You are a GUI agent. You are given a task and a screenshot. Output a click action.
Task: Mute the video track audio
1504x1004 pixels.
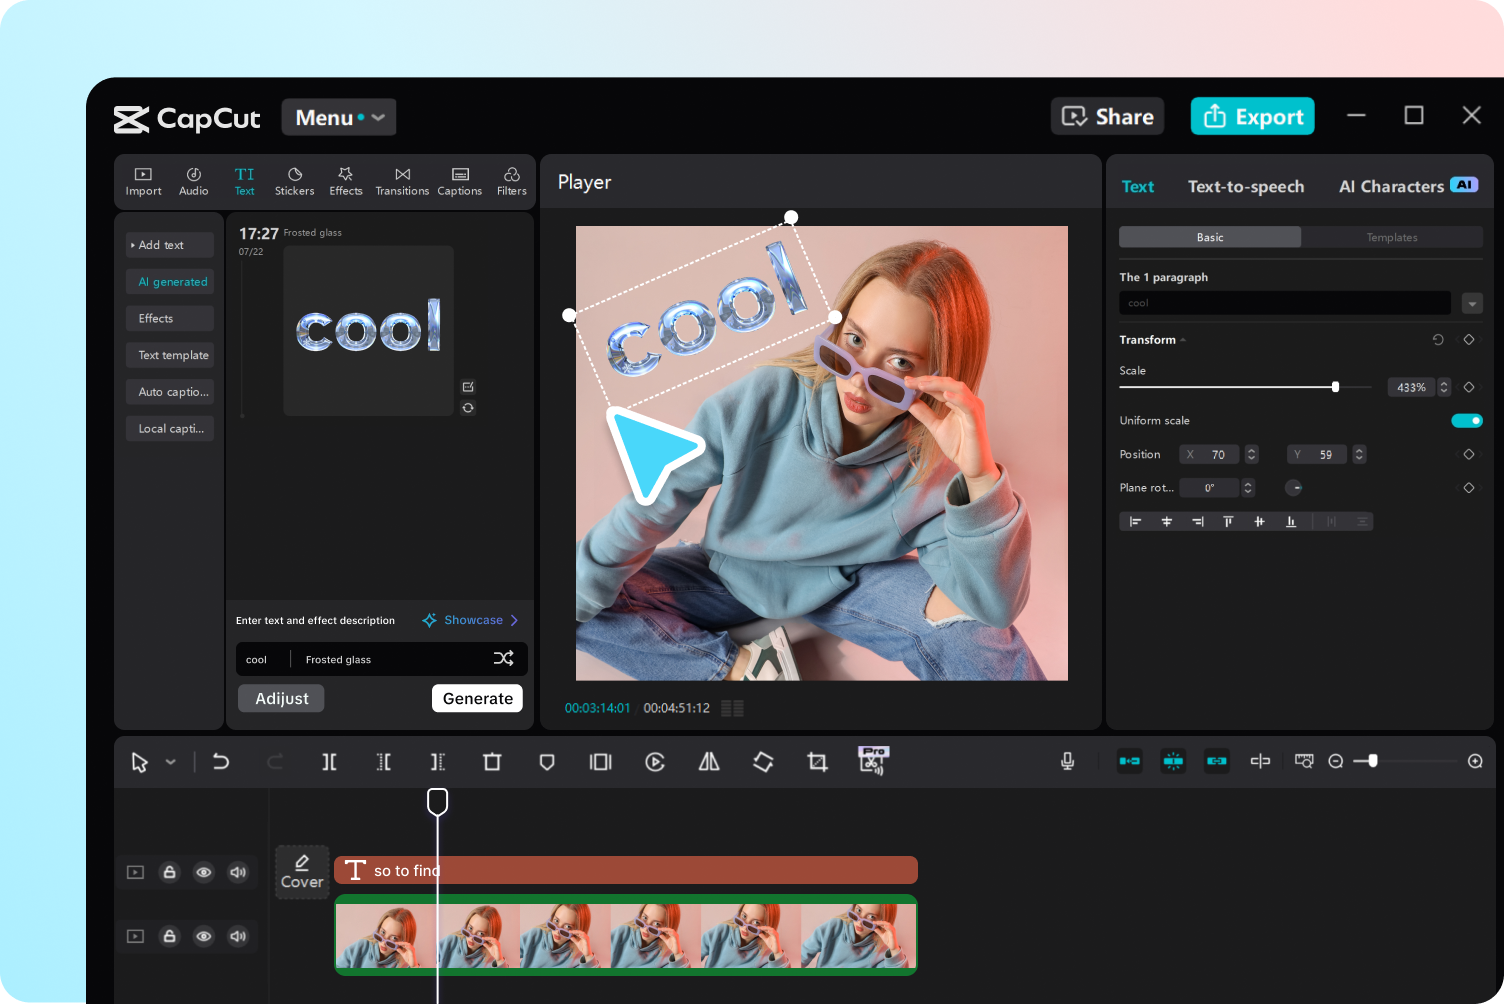pos(238,936)
